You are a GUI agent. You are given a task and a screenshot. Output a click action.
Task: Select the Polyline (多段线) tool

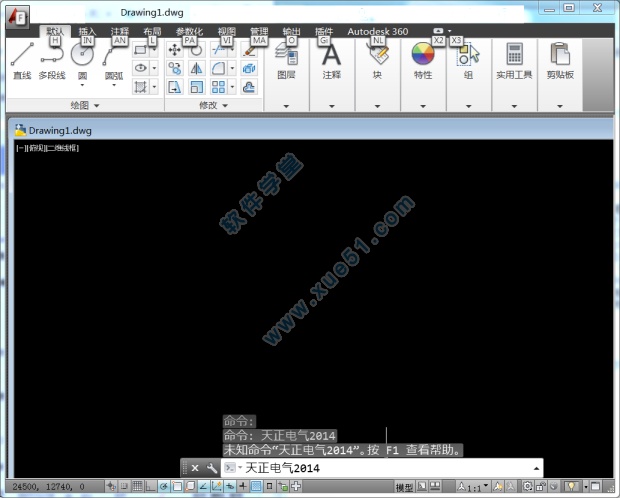52,62
